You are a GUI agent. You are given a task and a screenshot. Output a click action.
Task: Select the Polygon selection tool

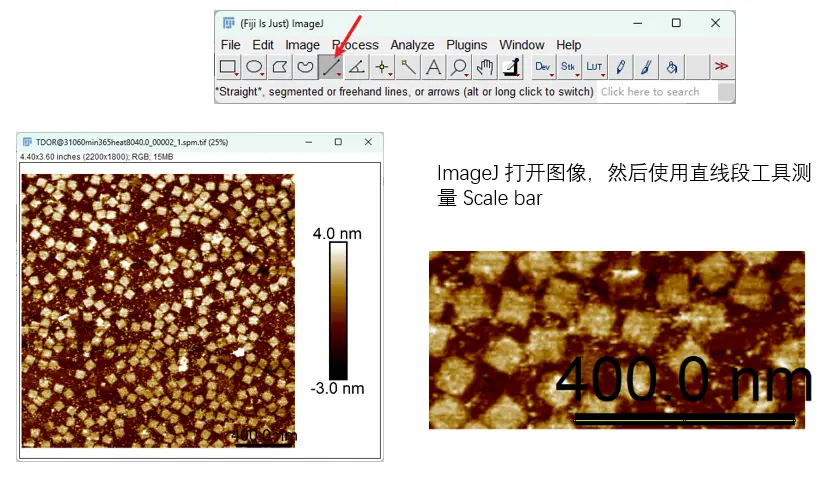point(279,67)
